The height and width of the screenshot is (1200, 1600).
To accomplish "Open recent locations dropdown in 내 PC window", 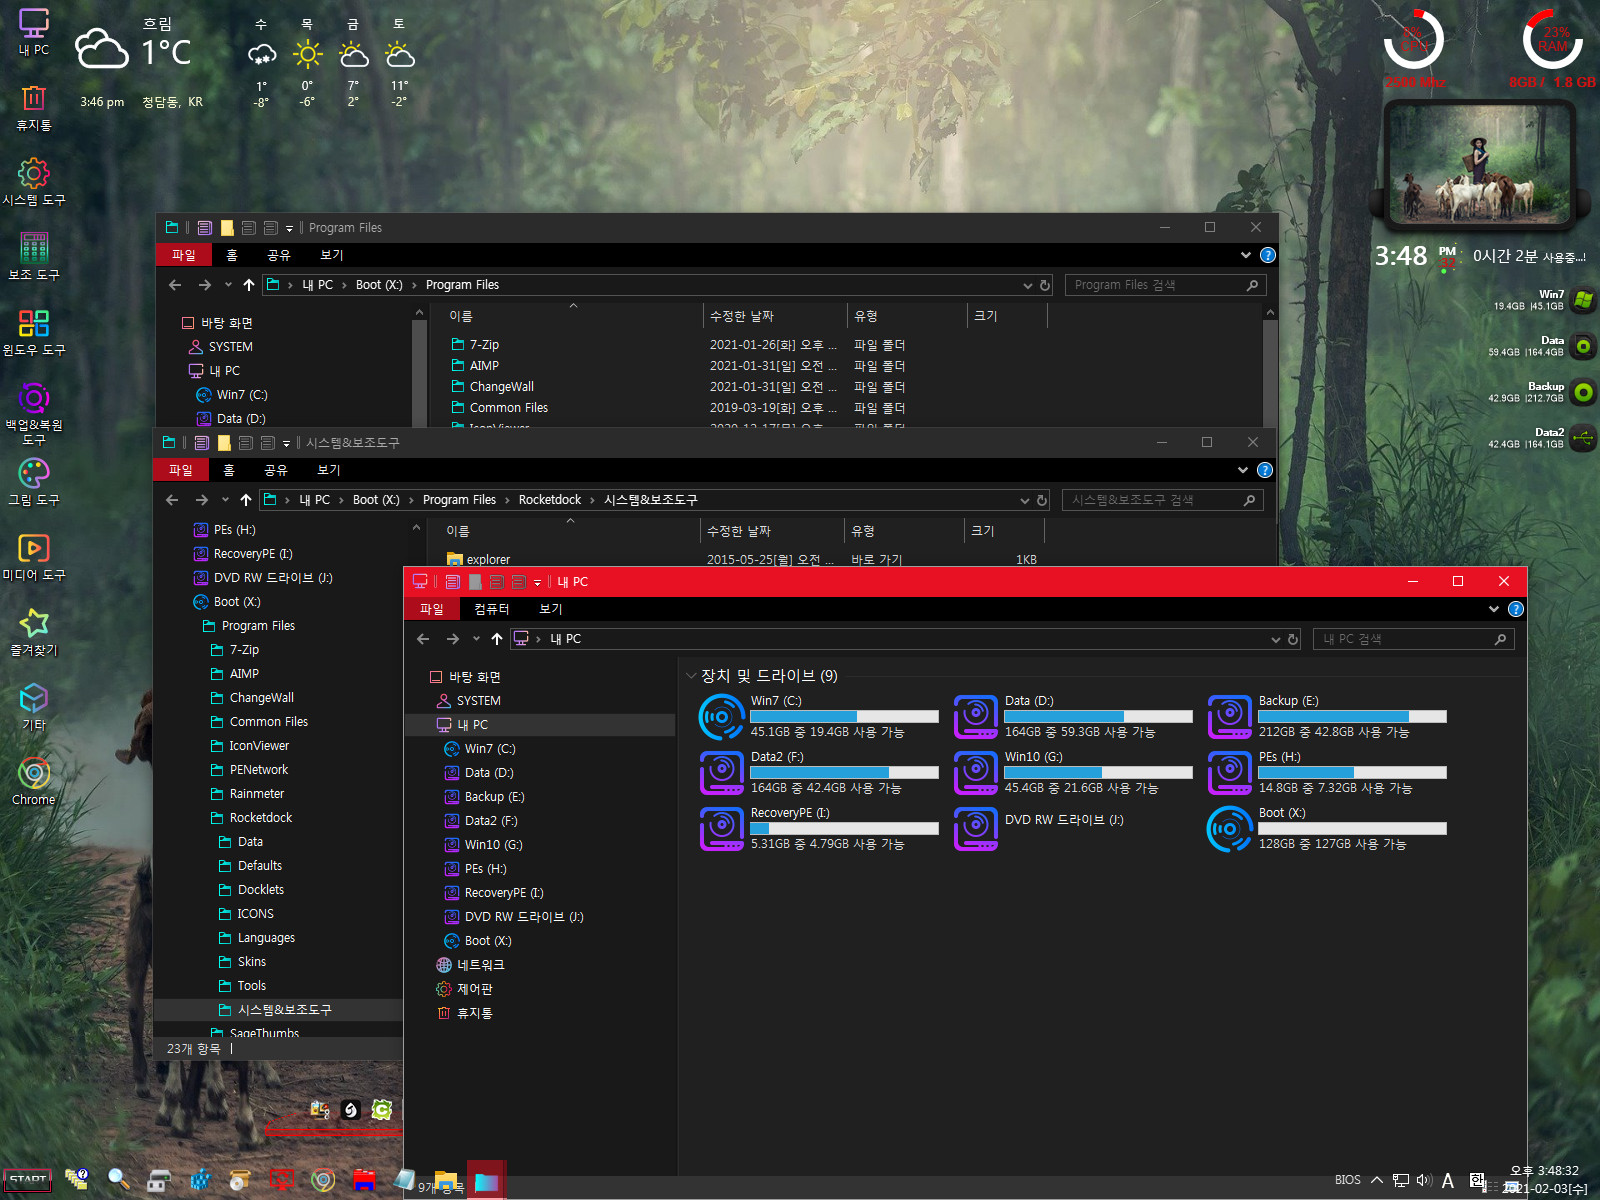I will (x=476, y=639).
